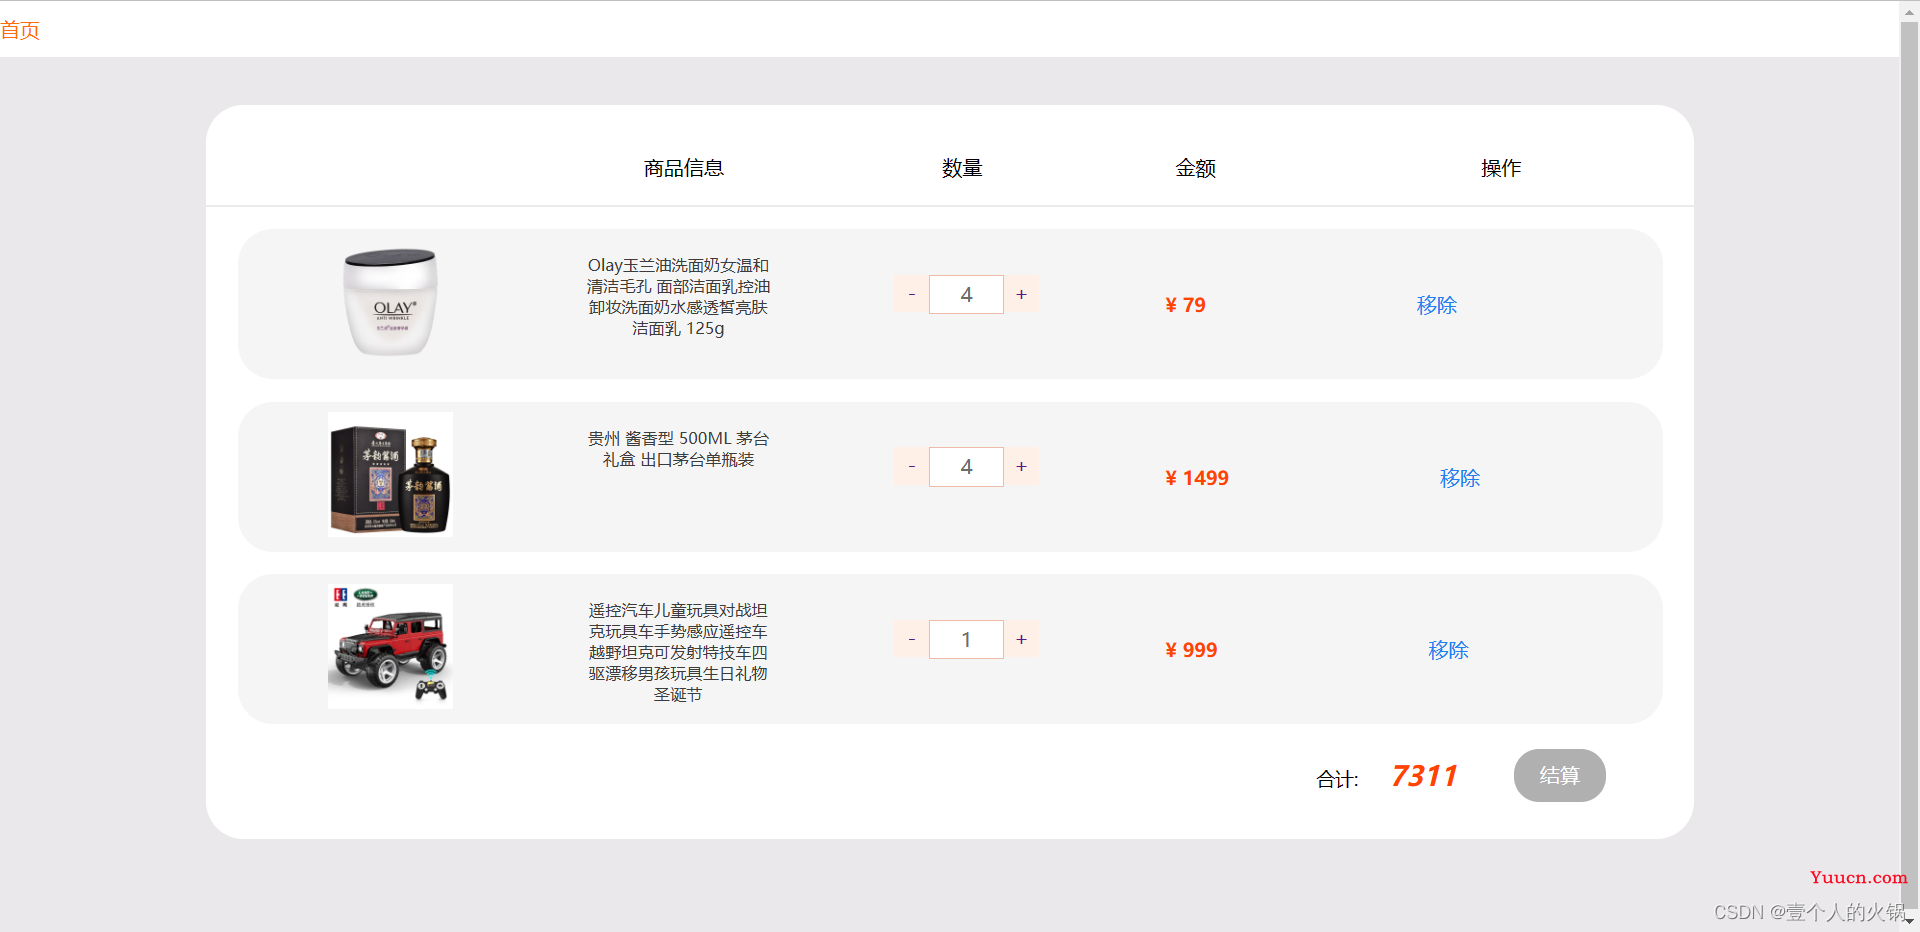Remove the remote control car from cart
The image size is (1920, 932).
1448,650
